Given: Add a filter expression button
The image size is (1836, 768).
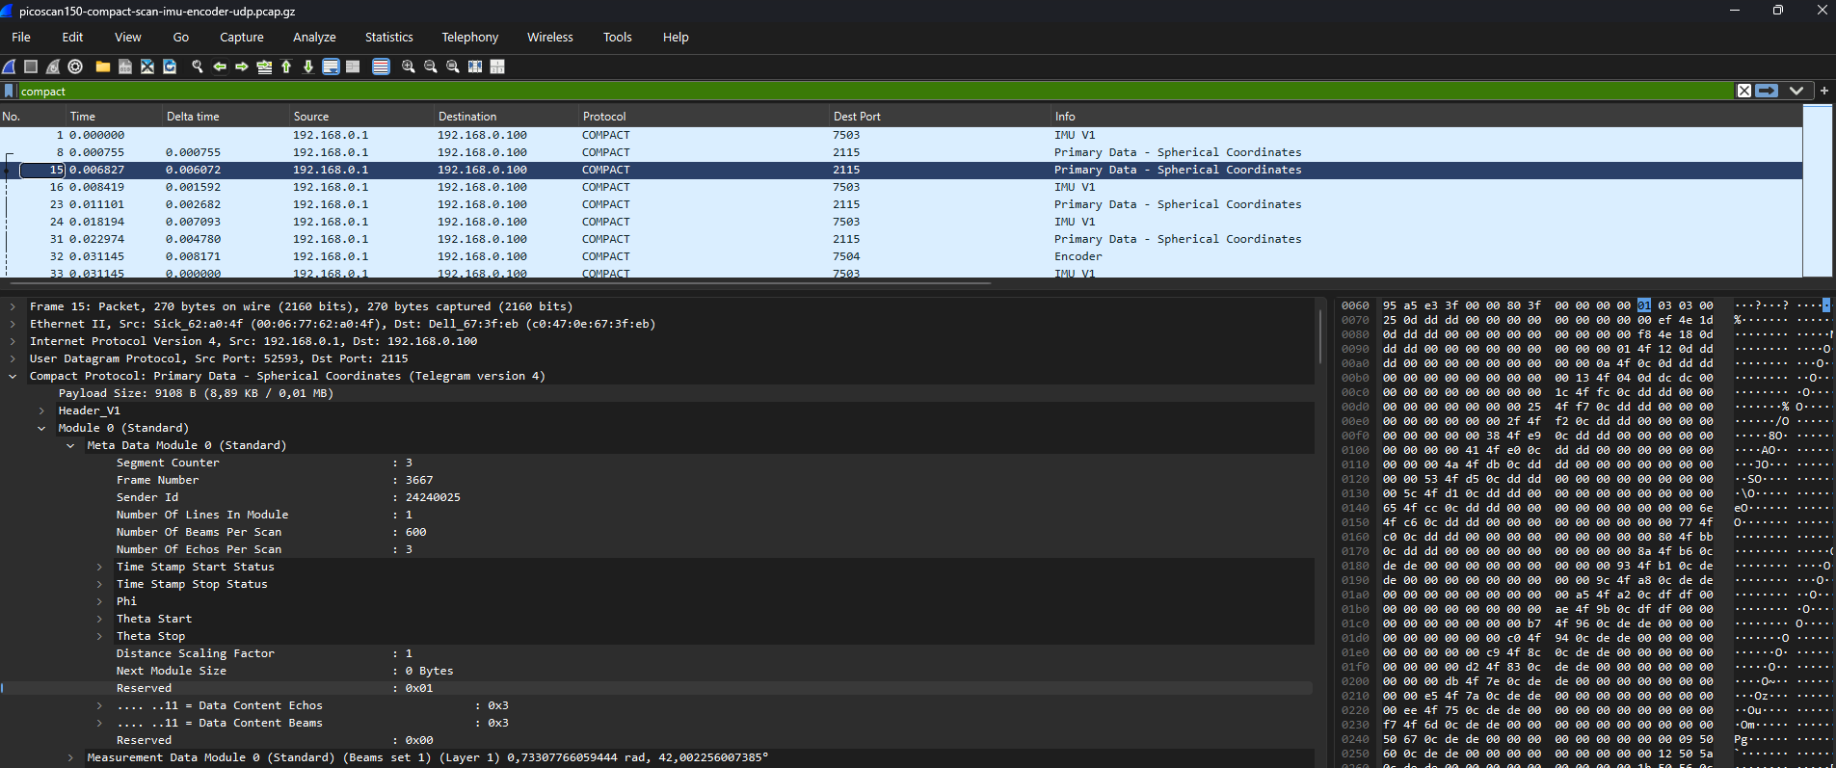Looking at the screenshot, I should pyautogui.click(x=1824, y=91).
